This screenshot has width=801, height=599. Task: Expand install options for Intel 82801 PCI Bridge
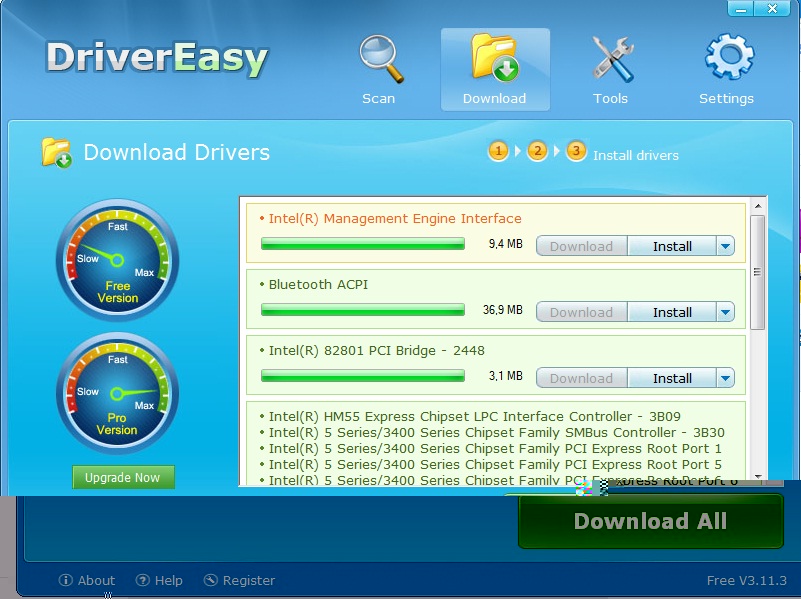tap(725, 378)
